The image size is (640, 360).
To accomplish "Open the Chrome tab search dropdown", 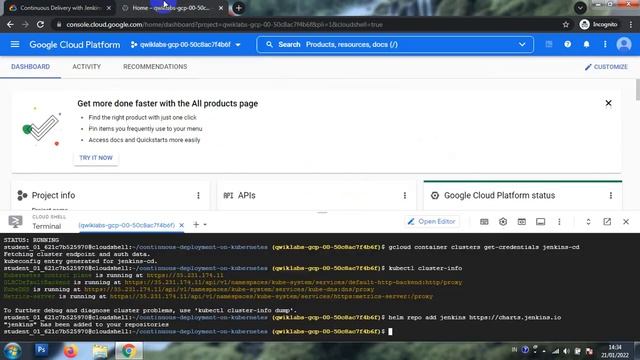I will [x=580, y=7].
